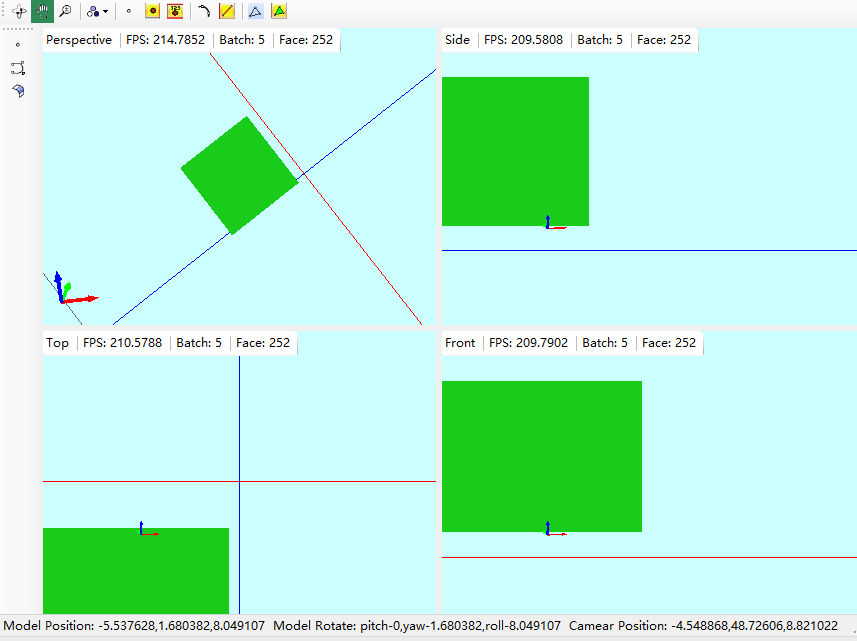Select the zoom magnifier tool
857x641 pixels.
tap(66, 11)
